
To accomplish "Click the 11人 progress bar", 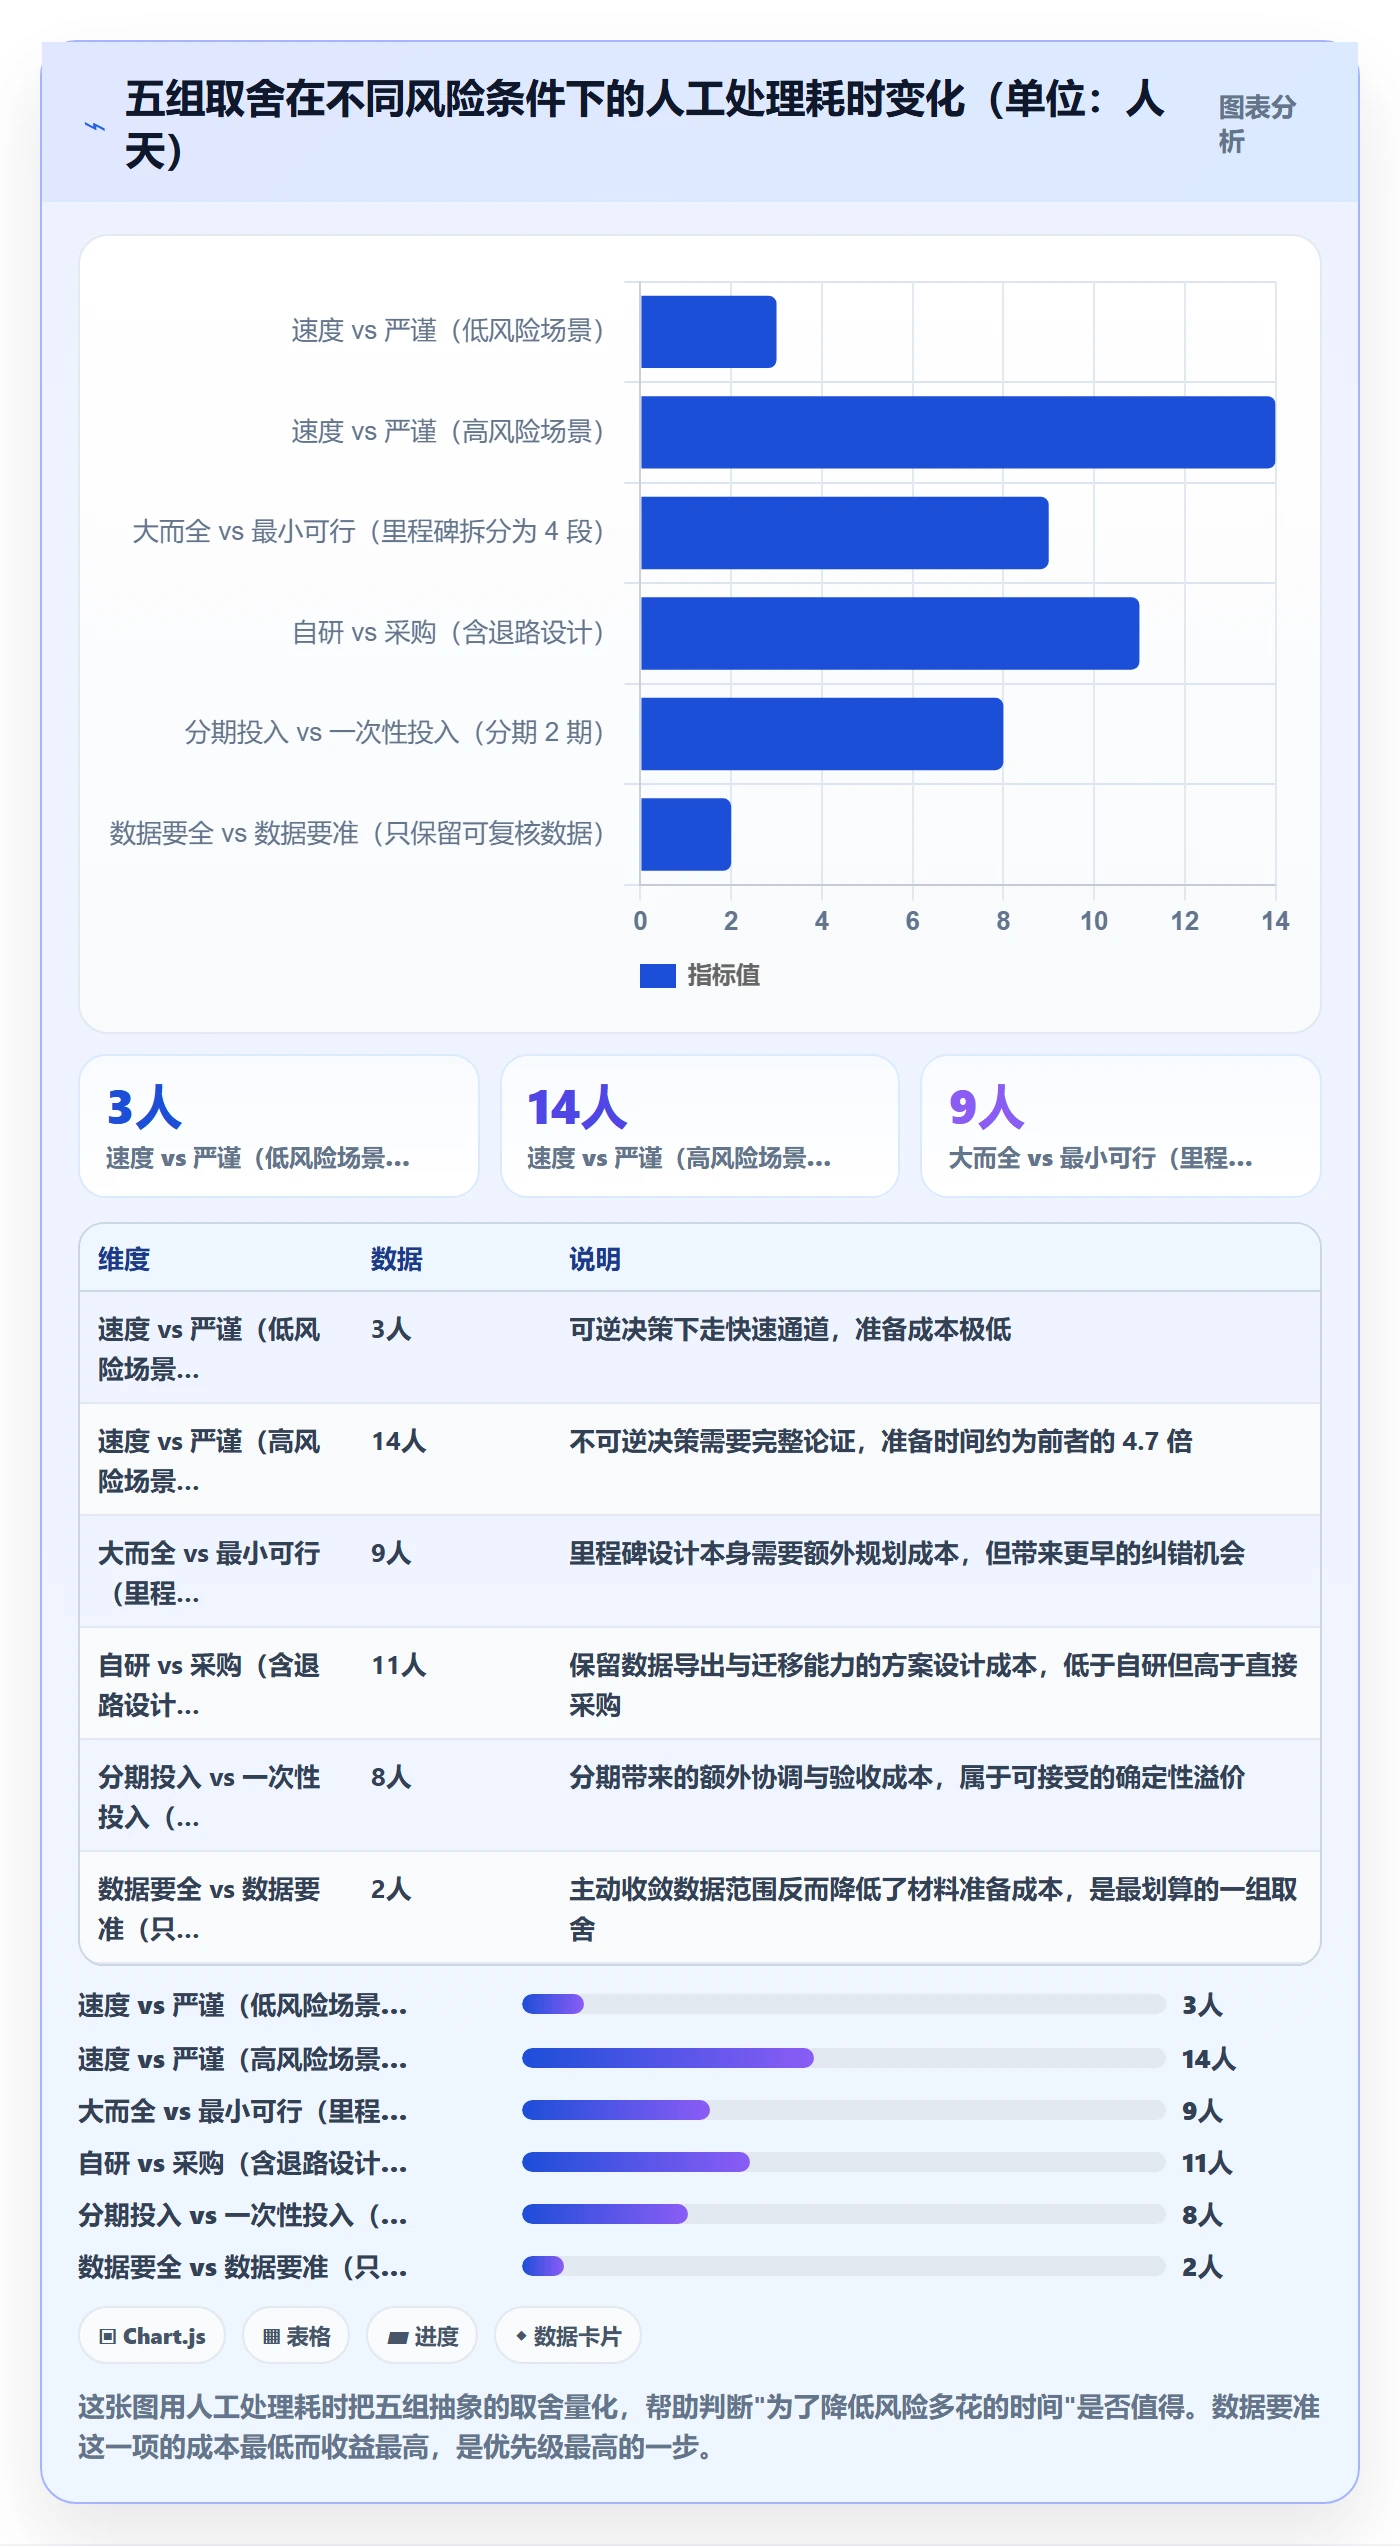I will tap(844, 2162).
